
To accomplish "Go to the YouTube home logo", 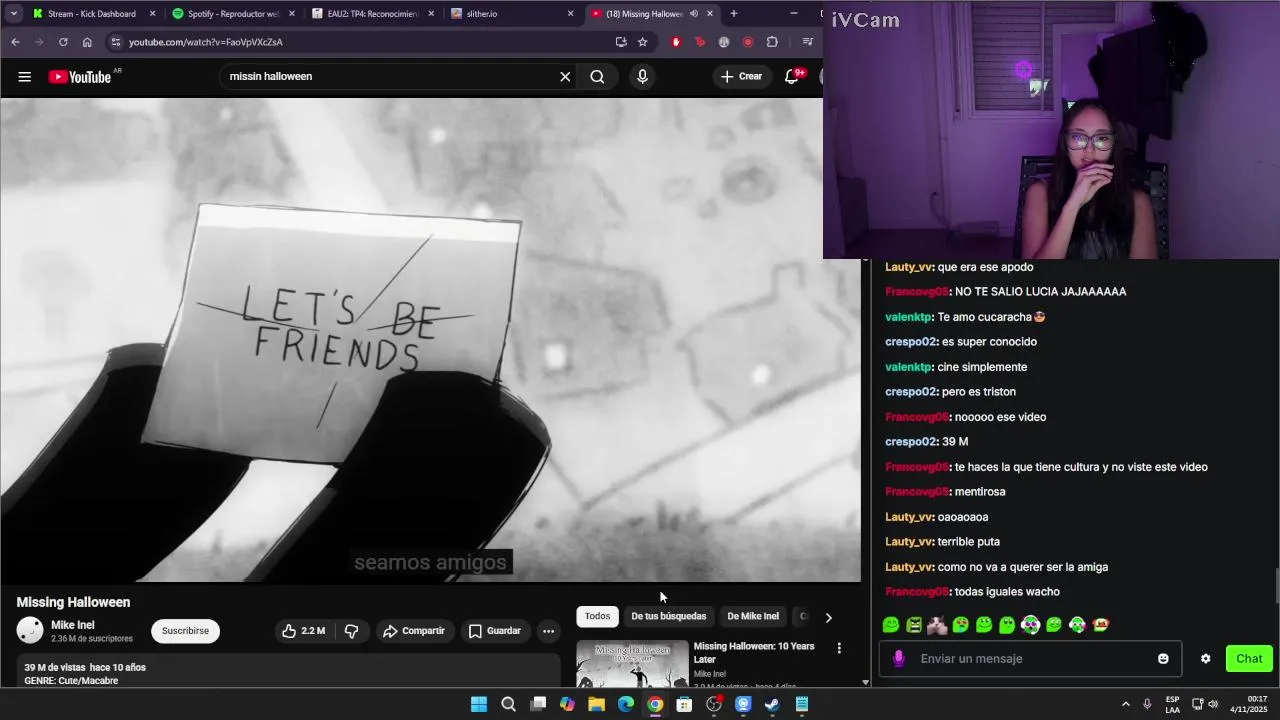I will pyautogui.click(x=80, y=77).
